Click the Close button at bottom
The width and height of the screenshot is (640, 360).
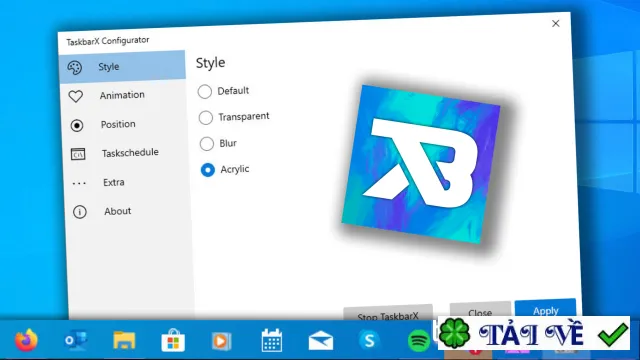[x=480, y=311]
